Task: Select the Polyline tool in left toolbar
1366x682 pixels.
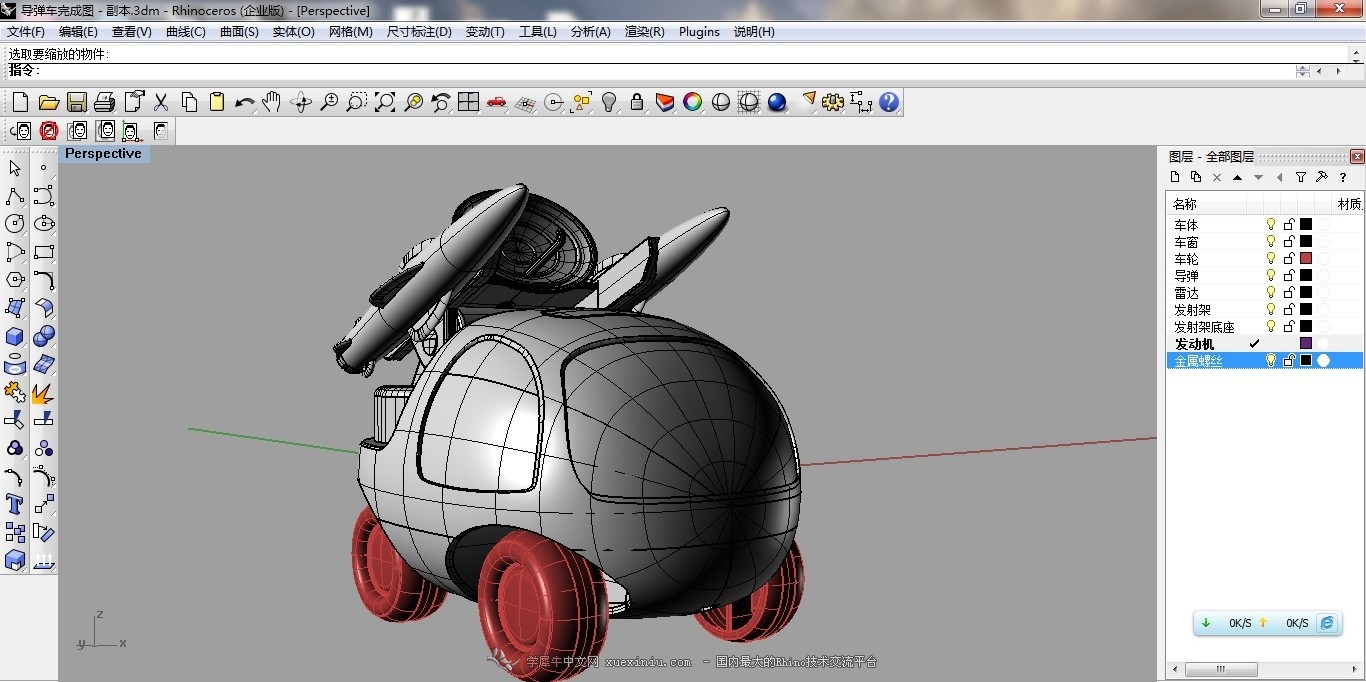Action: 15,196
